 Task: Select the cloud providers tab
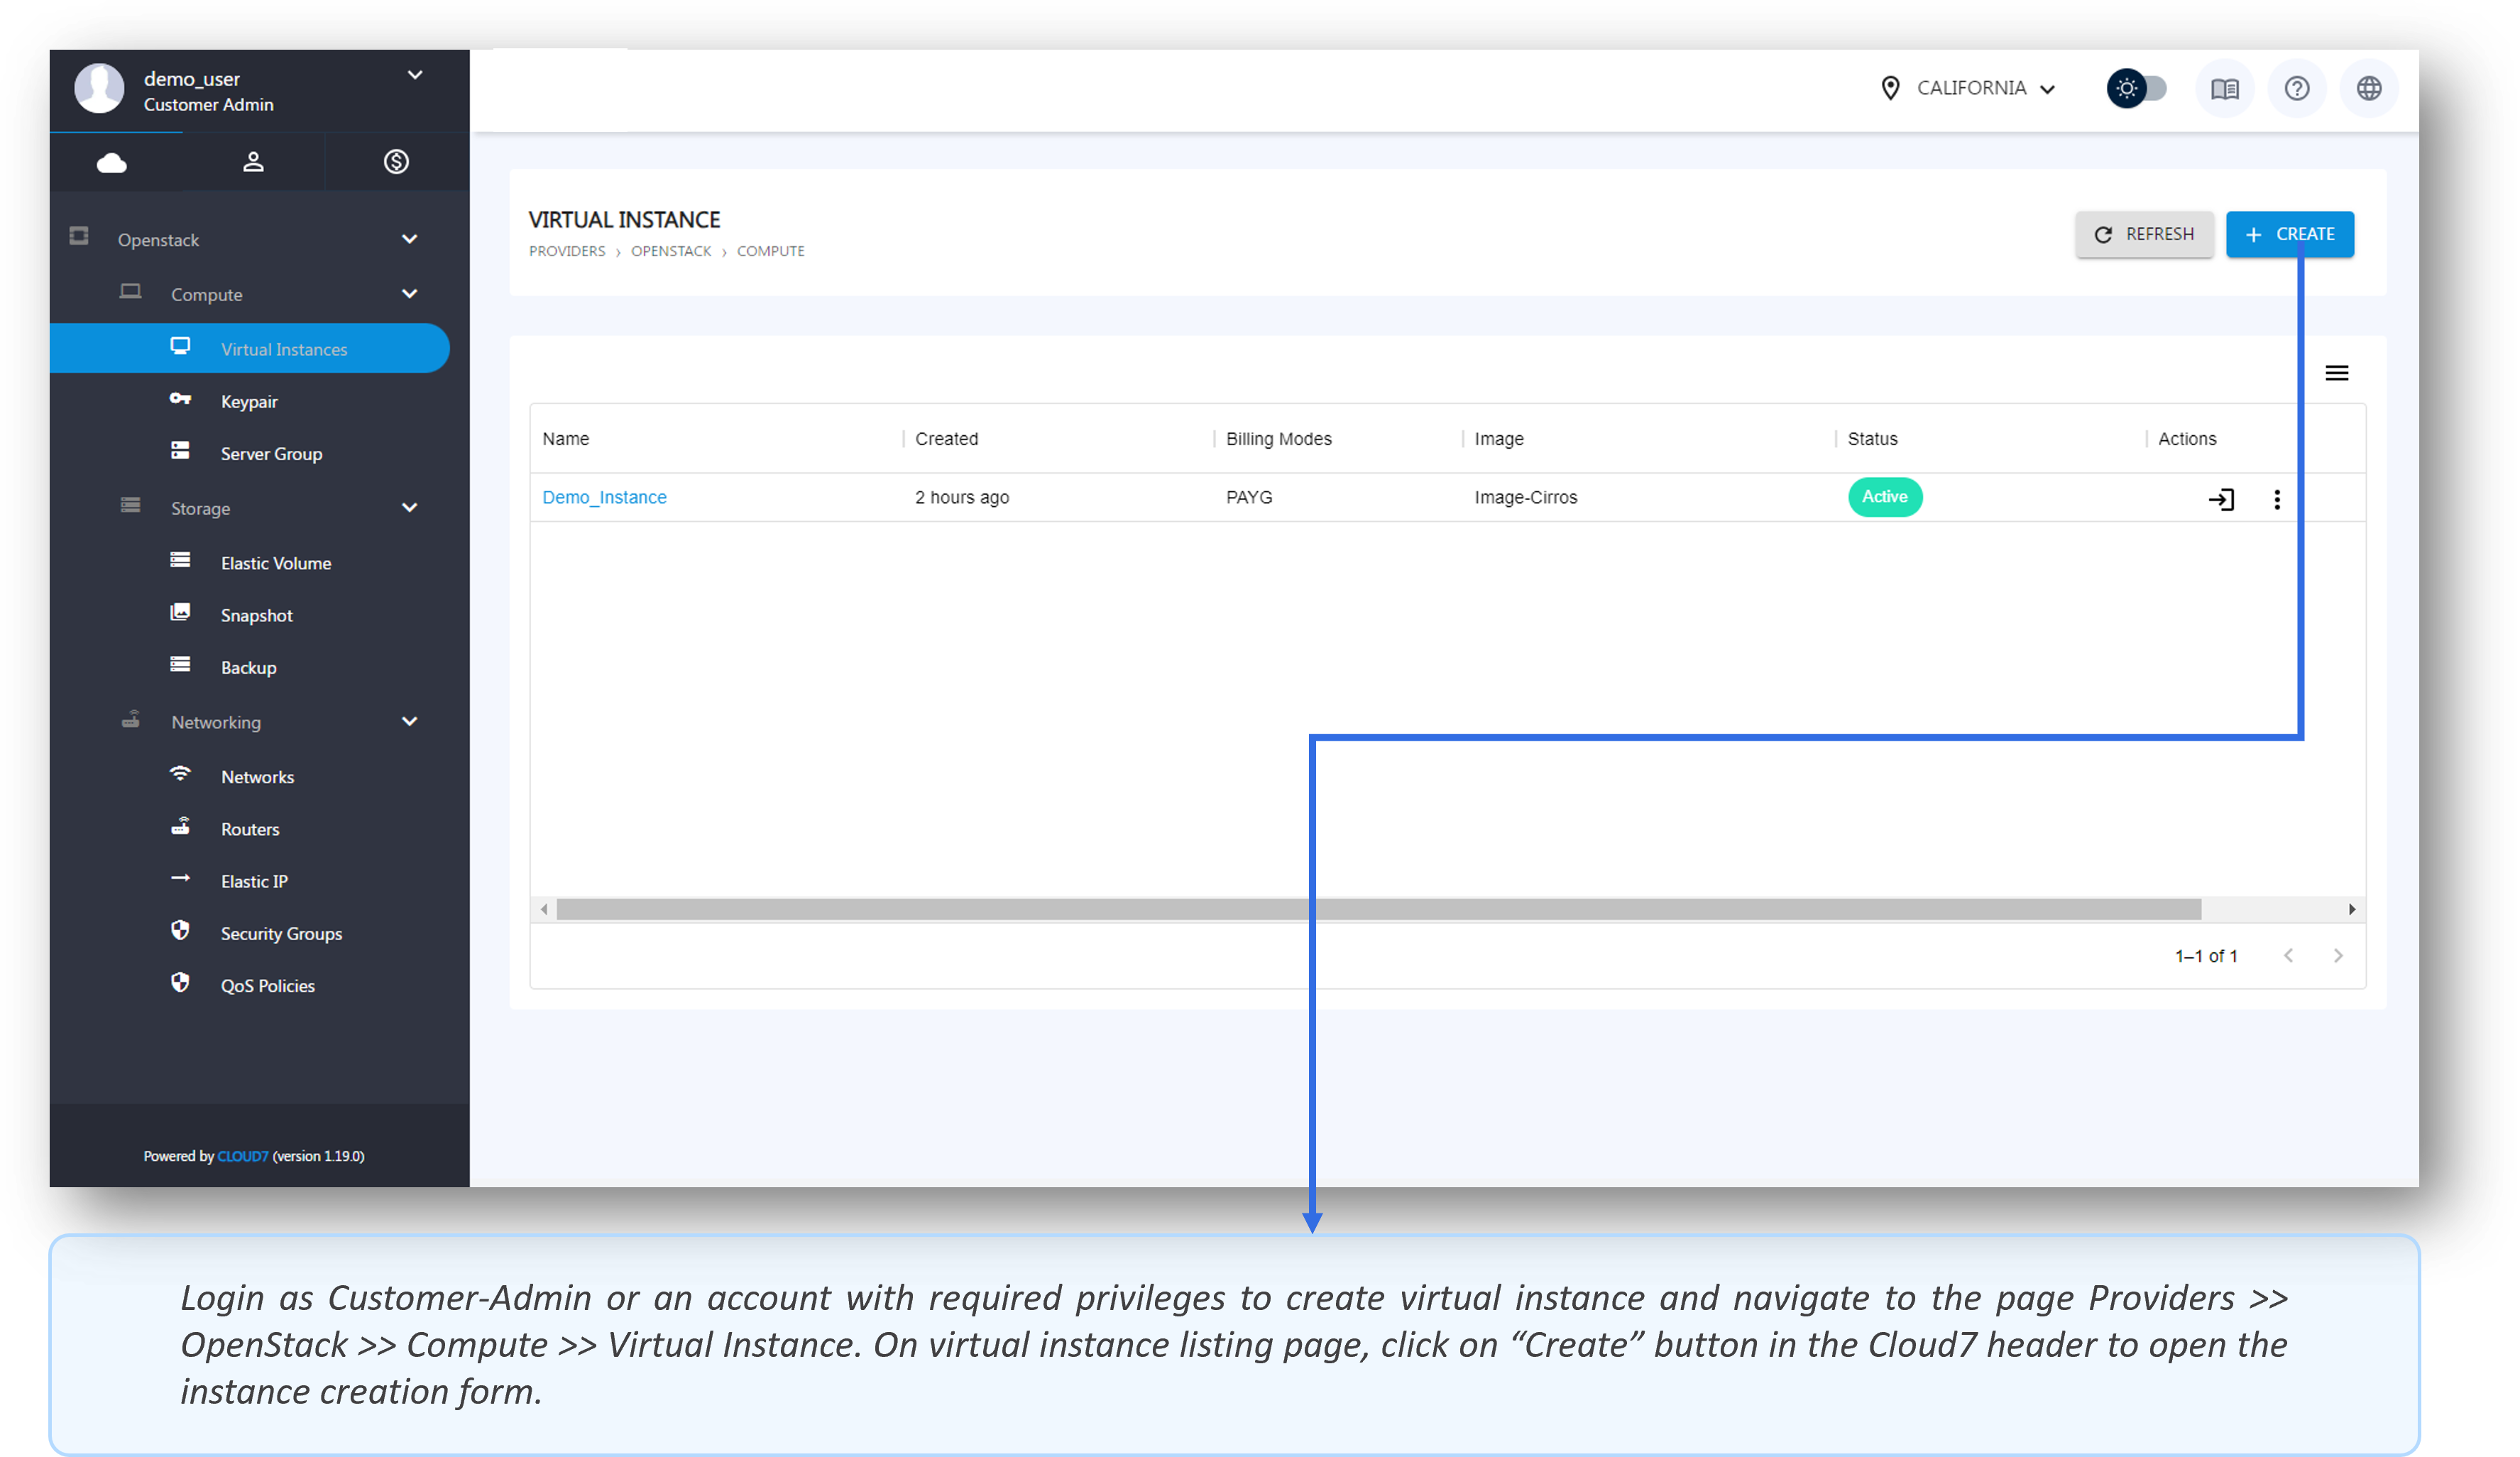(112, 162)
